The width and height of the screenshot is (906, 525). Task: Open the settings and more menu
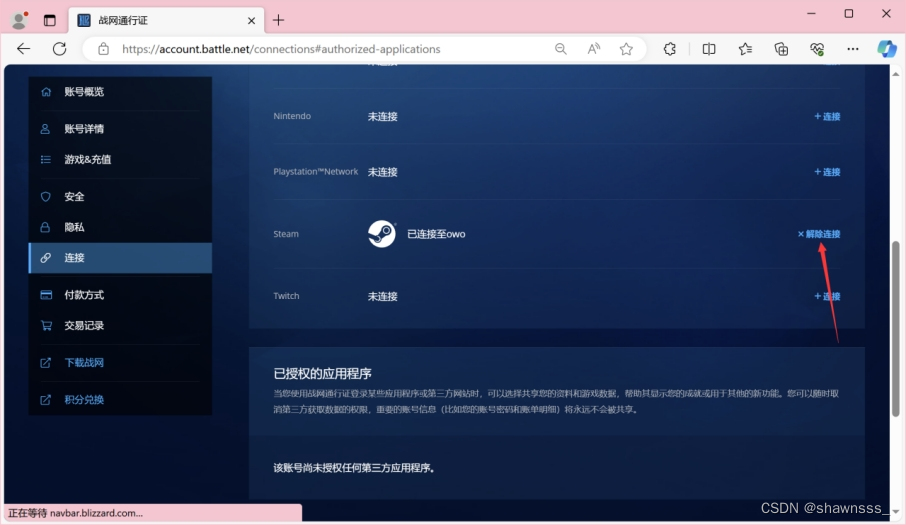[x=853, y=49]
